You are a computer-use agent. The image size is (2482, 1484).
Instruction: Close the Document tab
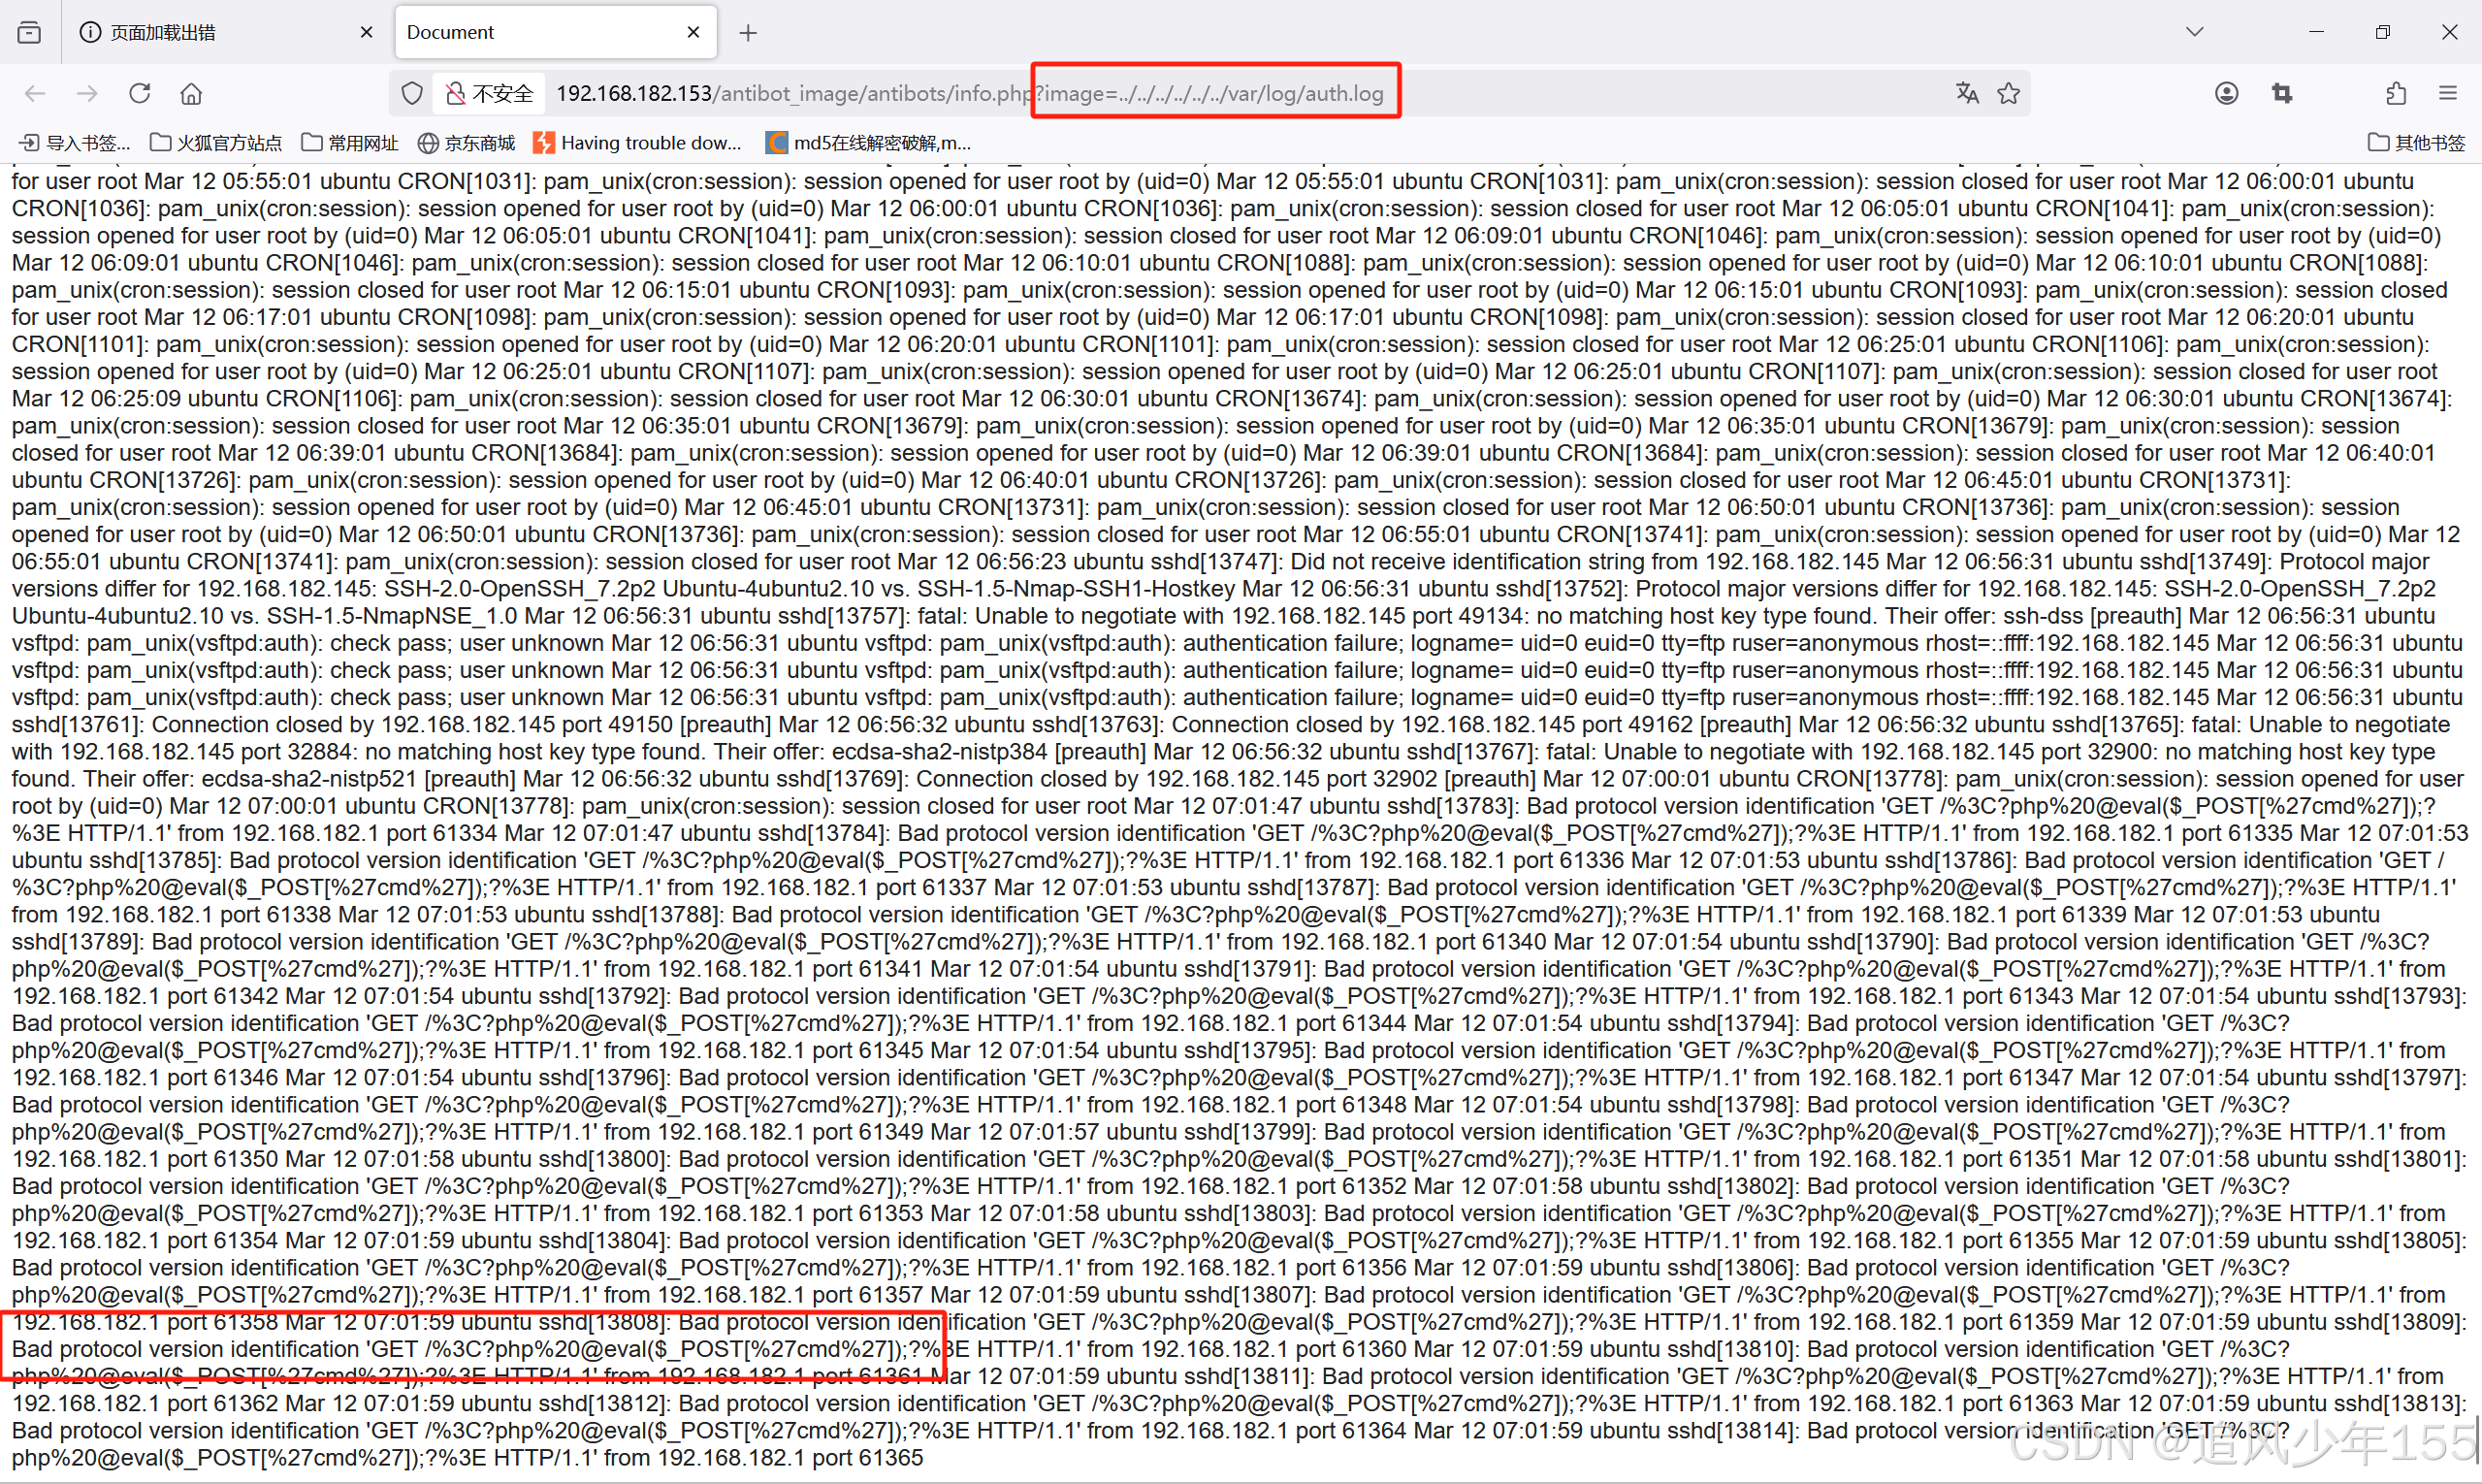pyautogui.click(x=693, y=32)
